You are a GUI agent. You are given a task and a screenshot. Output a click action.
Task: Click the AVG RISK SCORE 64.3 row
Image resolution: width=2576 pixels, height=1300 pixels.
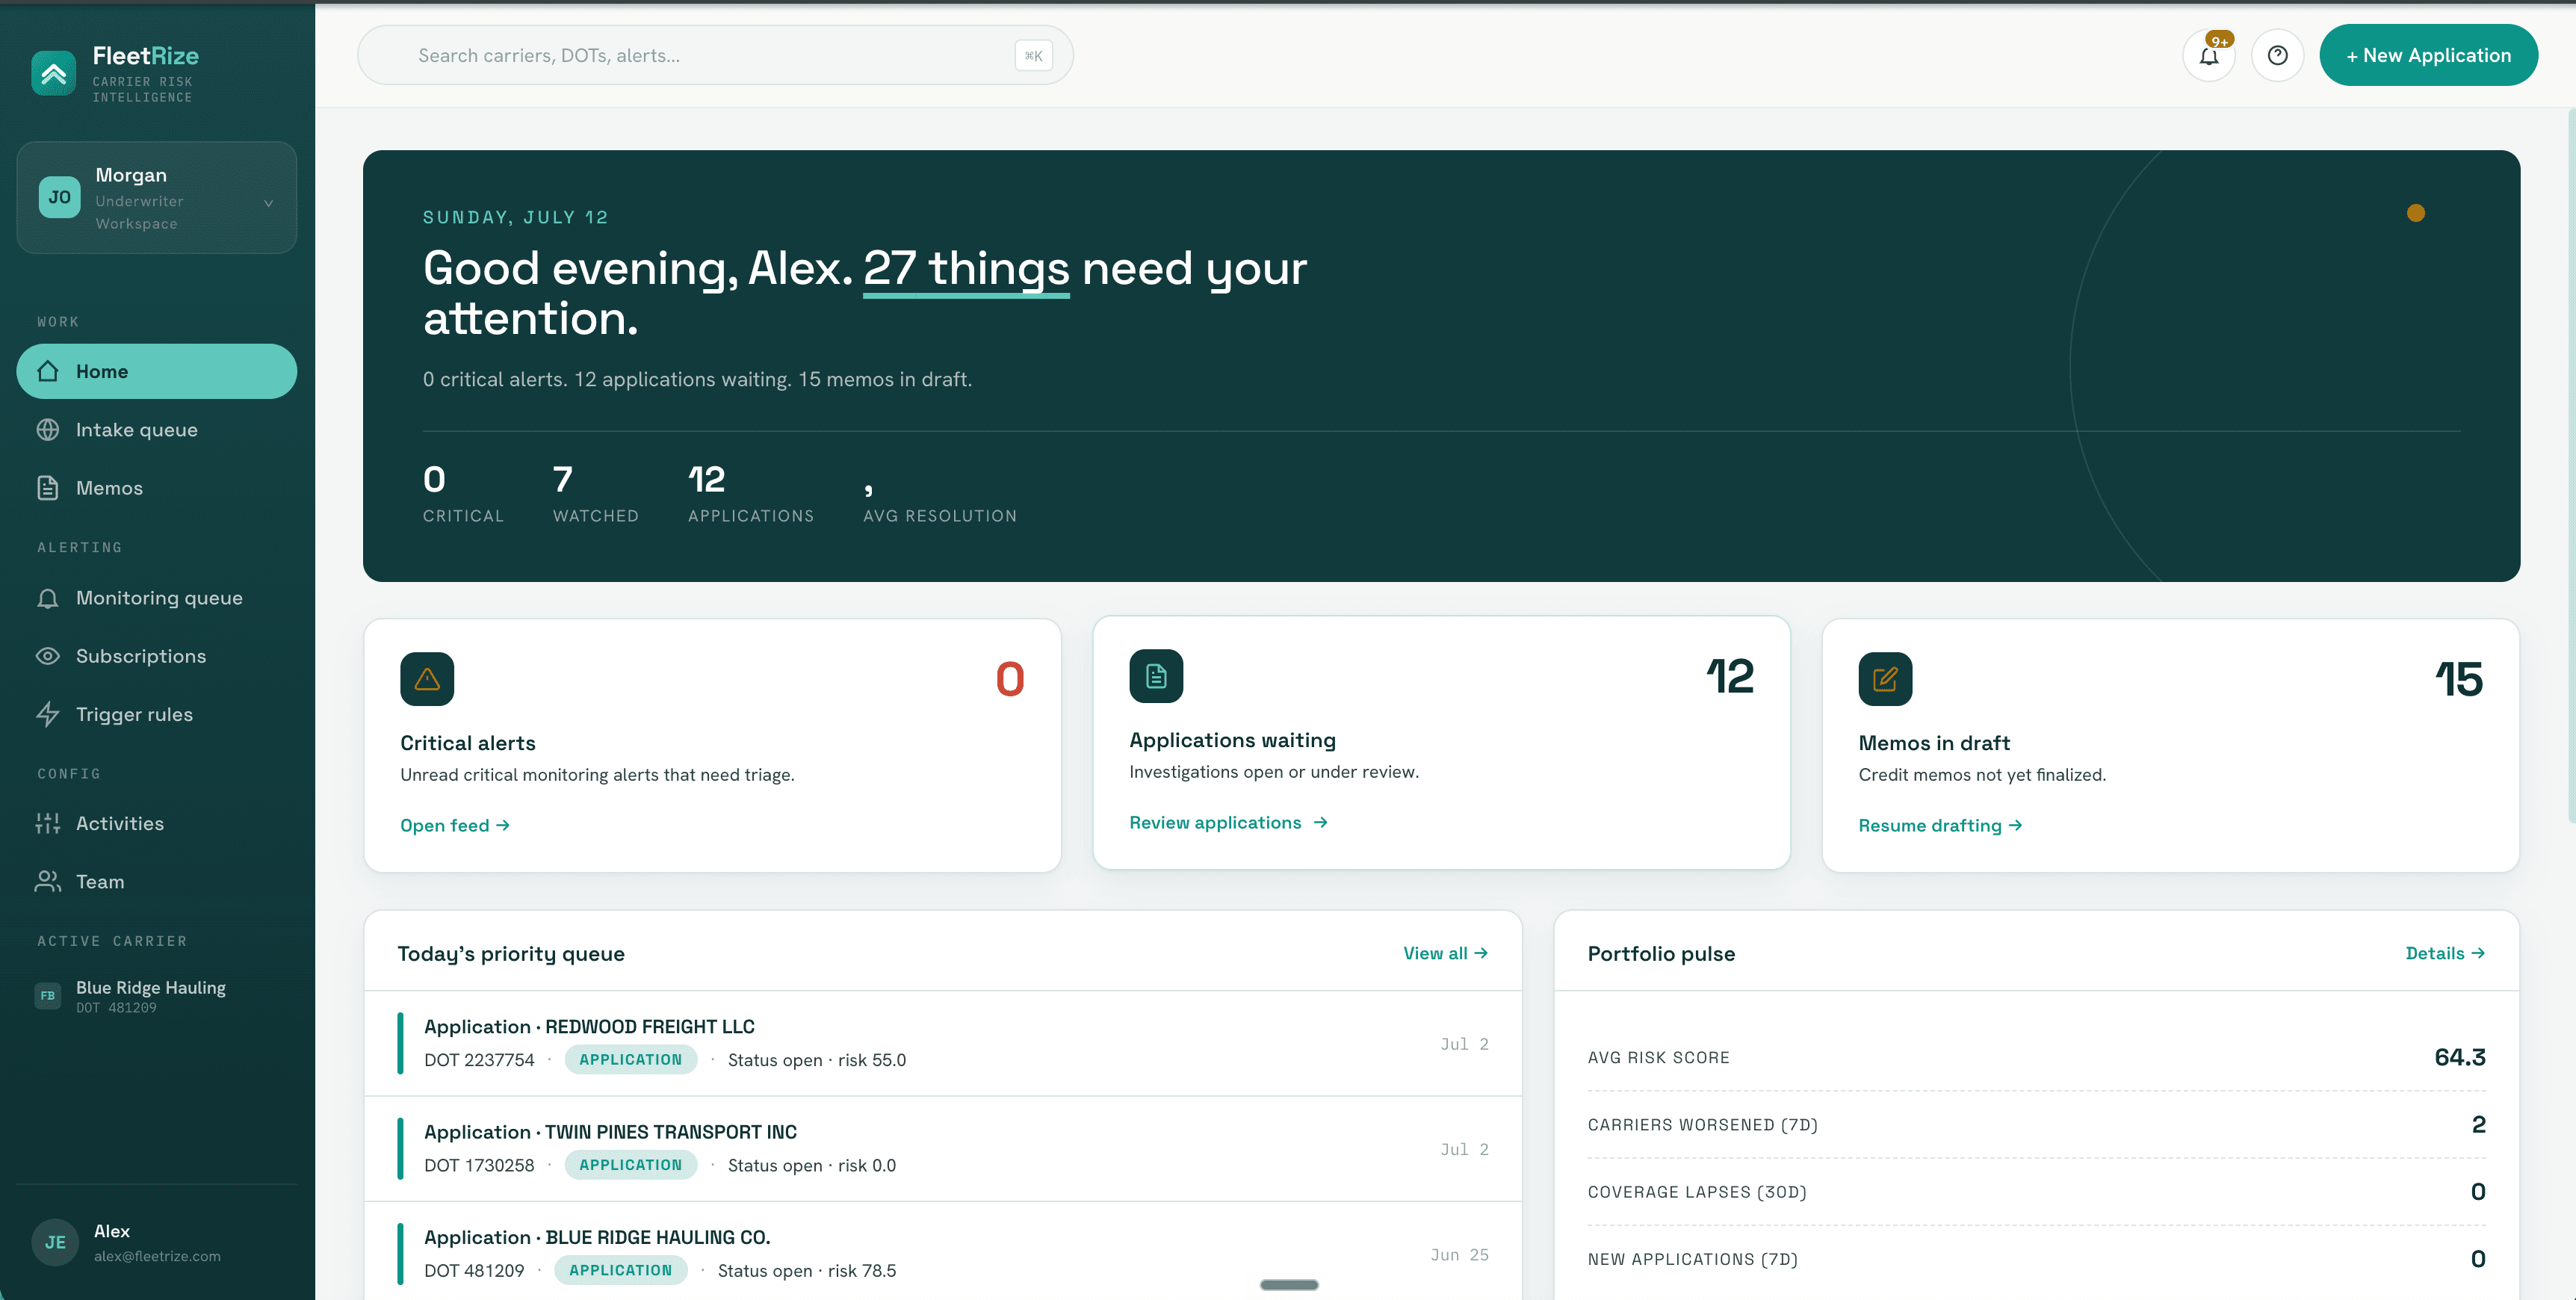click(x=2036, y=1057)
